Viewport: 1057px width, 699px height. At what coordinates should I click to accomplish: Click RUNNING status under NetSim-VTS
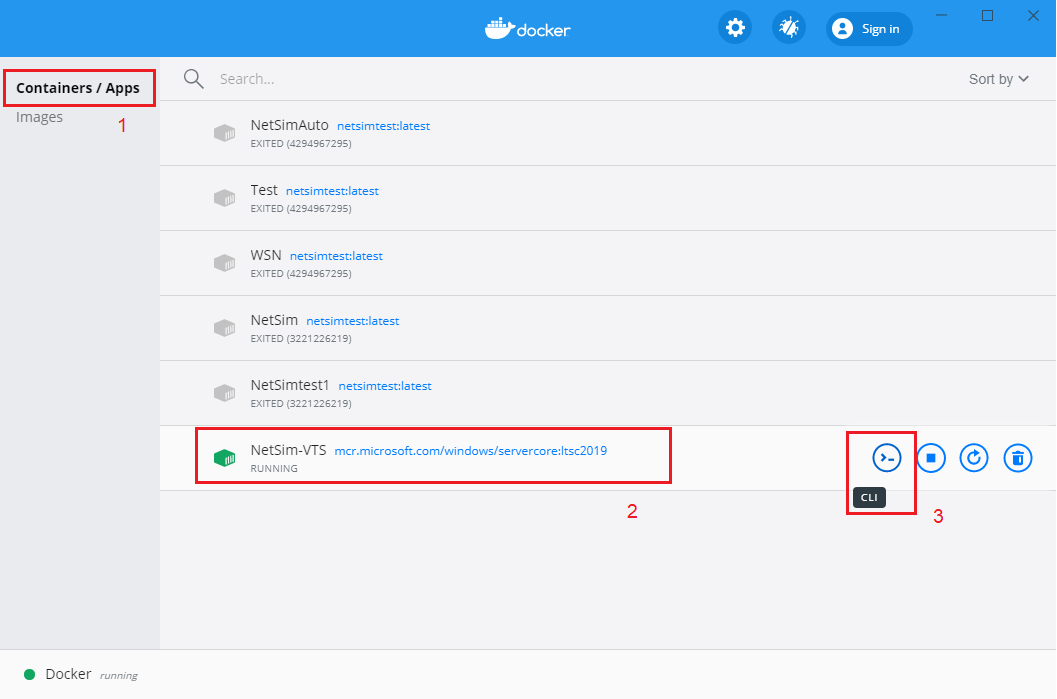(274, 468)
